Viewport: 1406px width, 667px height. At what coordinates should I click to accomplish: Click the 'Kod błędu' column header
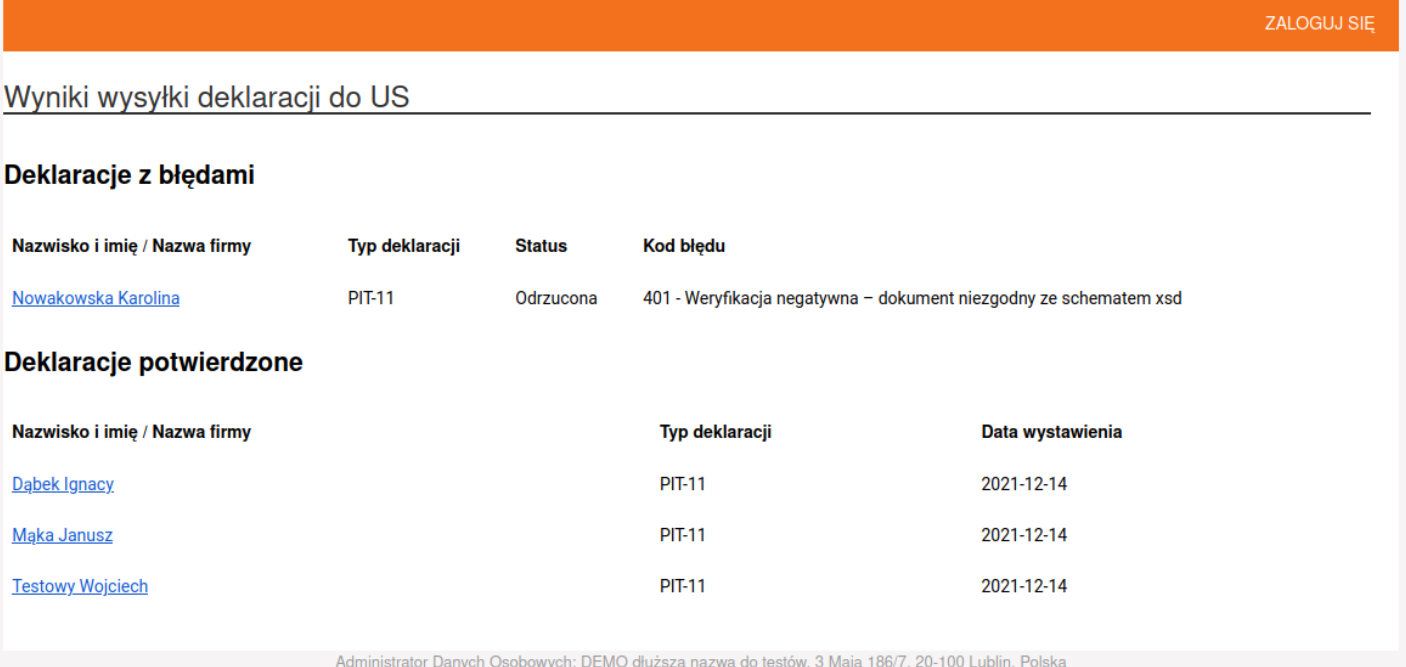click(x=683, y=246)
